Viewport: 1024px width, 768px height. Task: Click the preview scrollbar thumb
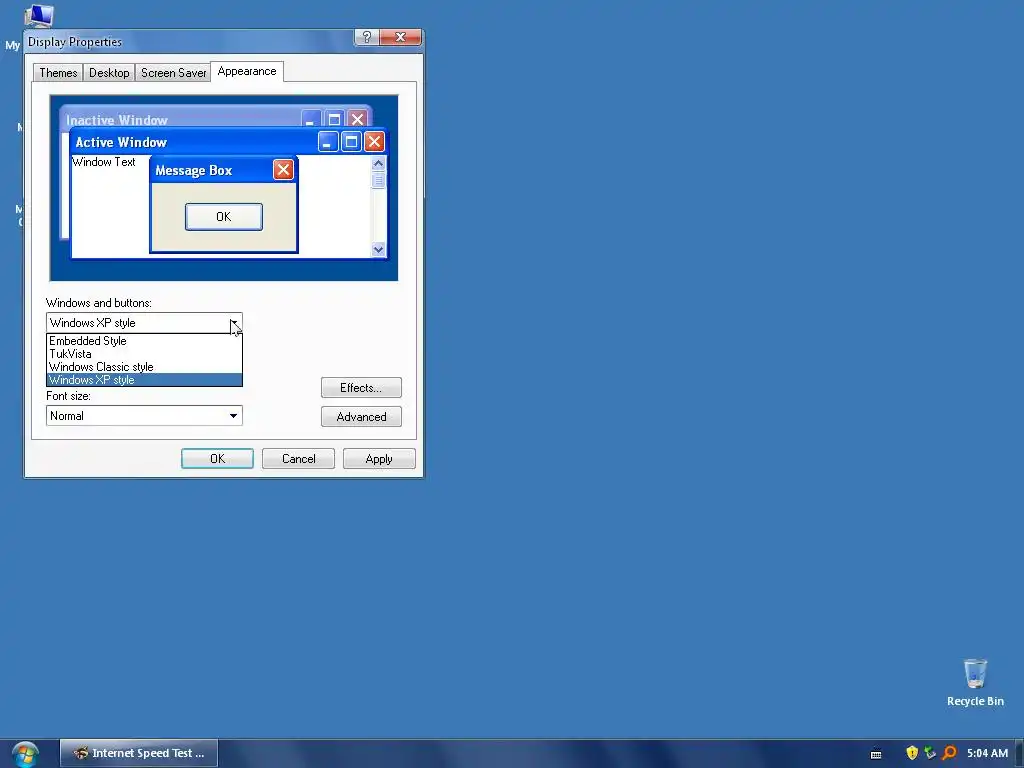(x=378, y=180)
